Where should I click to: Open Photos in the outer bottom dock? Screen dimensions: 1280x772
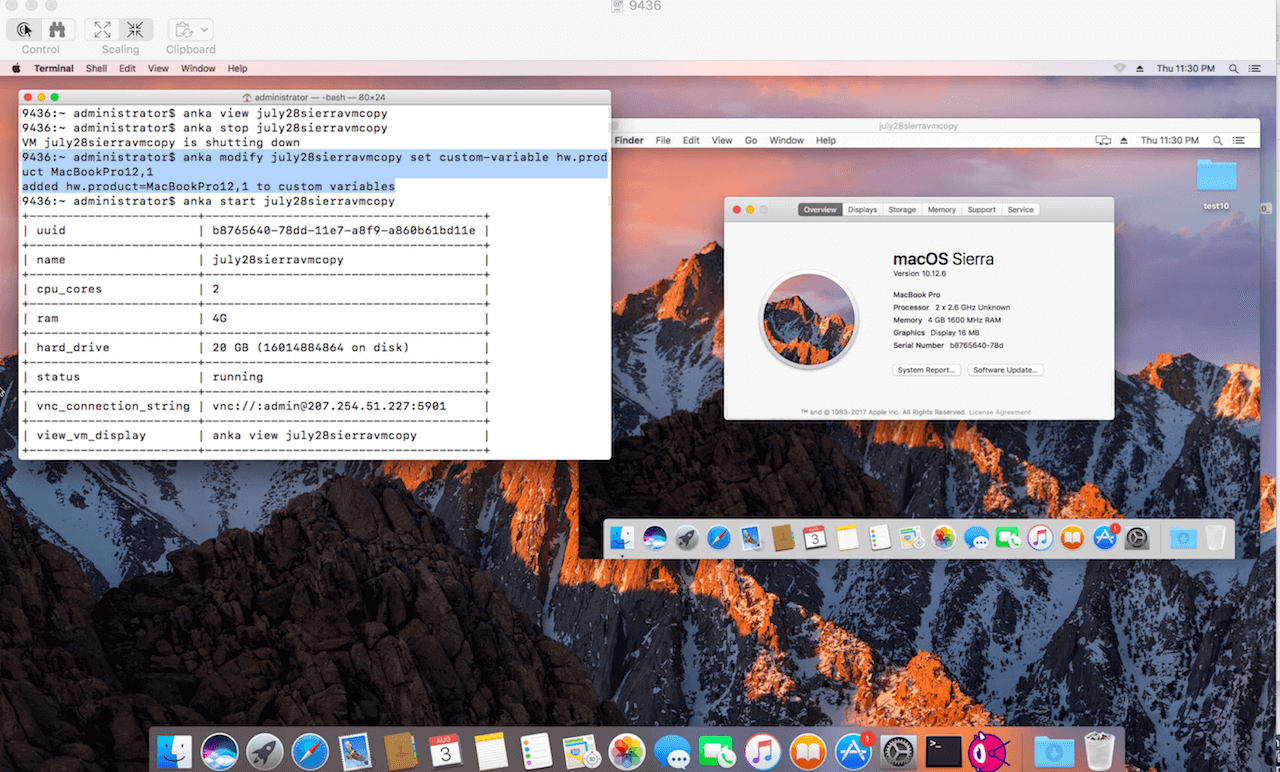pyautogui.click(x=627, y=750)
